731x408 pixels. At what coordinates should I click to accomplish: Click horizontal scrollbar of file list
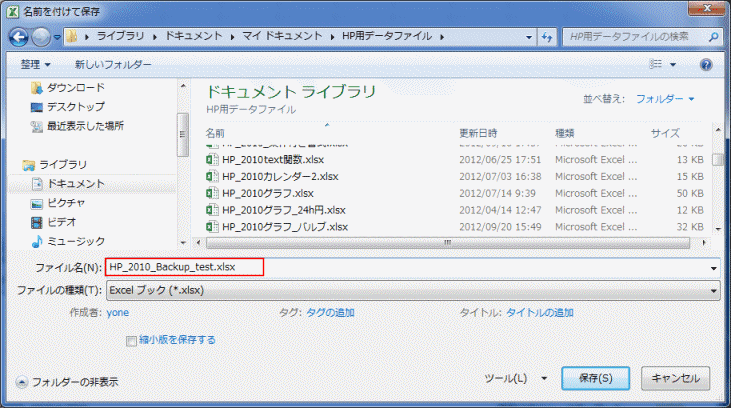tap(448, 242)
